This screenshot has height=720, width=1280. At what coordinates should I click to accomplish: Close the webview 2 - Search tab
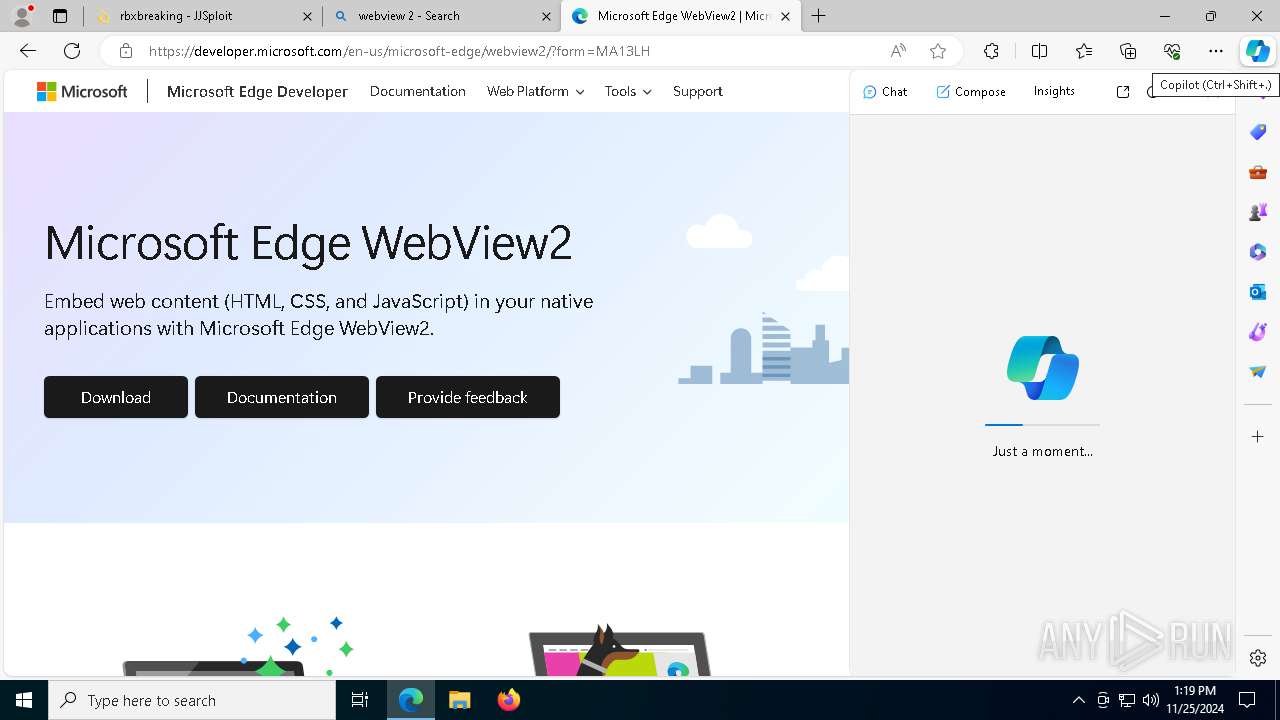tap(546, 16)
